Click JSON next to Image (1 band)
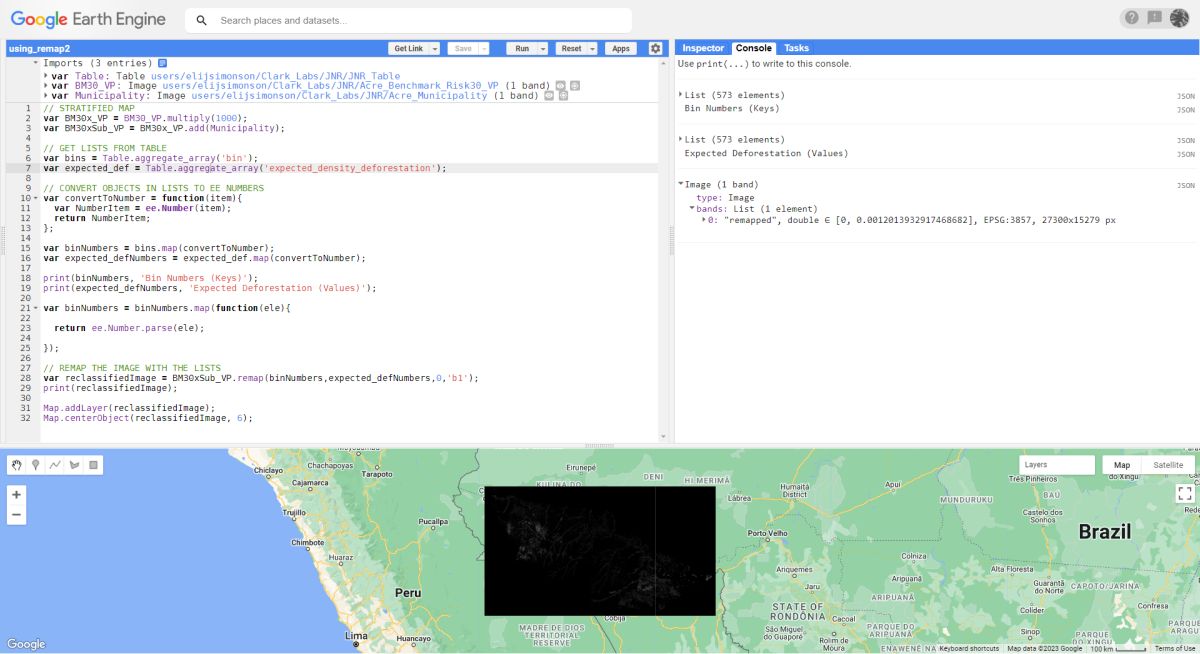This screenshot has width=1200, height=654. [x=1185, y=185]
